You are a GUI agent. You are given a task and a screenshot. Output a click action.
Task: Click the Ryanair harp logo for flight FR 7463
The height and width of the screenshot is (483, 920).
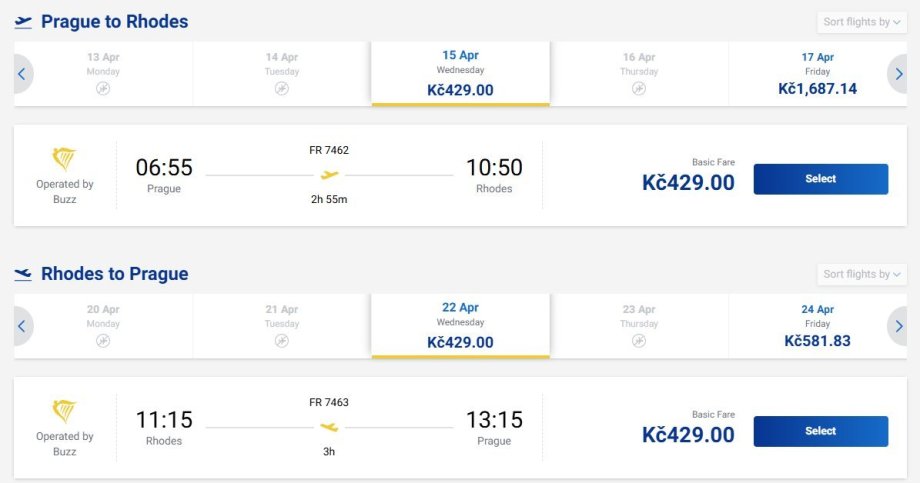pos(65,411)
